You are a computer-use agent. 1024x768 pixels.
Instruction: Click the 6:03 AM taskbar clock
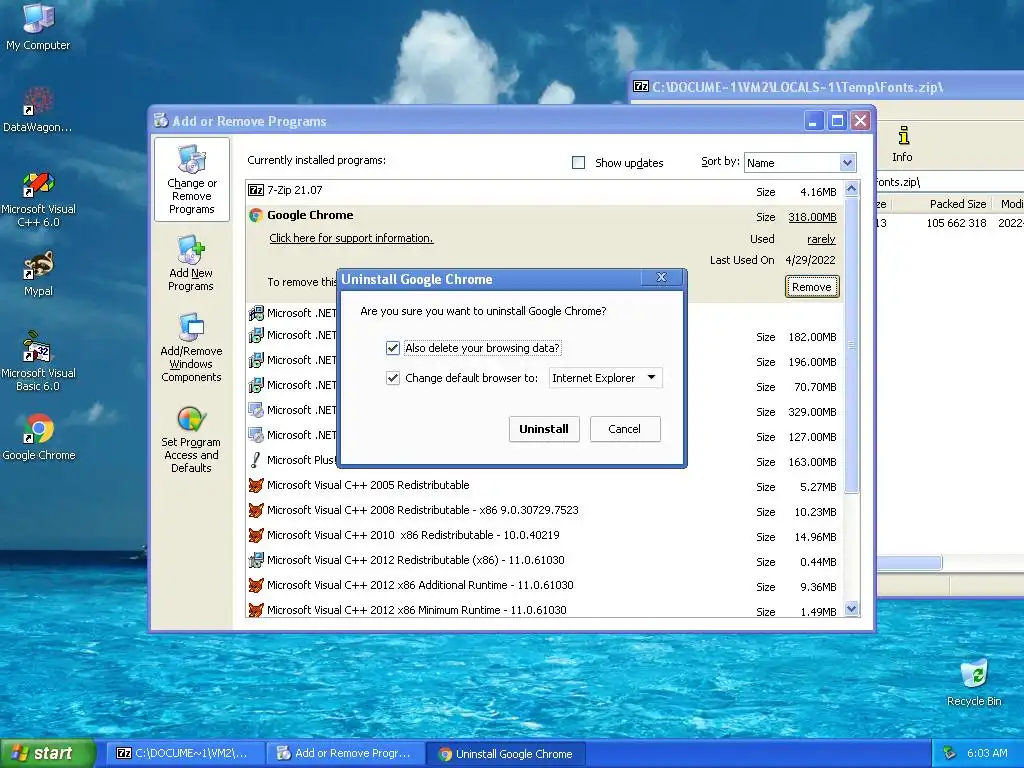pyautogui.click(x=987, y=753)
